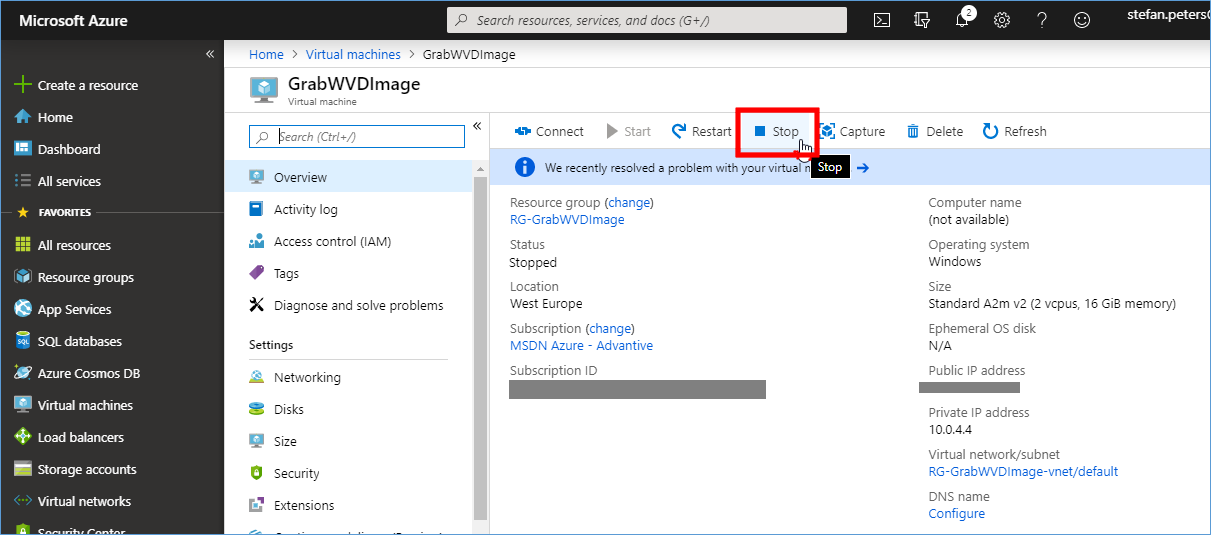The height and width of the screenshot is (535, 1211).
Task: Click change link next to Resource group
Action: (x=630, y=202)
